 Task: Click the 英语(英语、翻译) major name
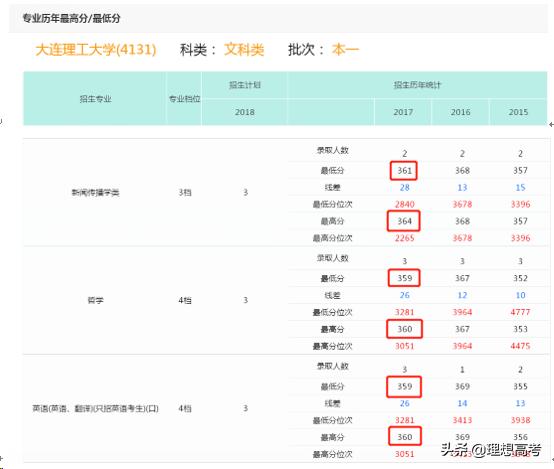pos(95,409)
